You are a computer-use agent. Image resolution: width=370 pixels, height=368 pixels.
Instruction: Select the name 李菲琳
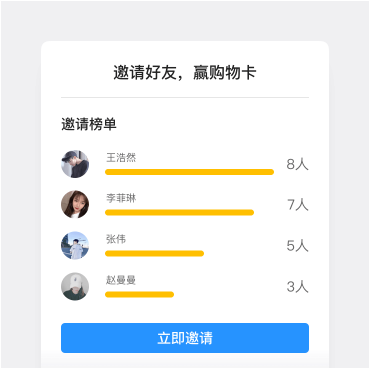coord(121,198)
